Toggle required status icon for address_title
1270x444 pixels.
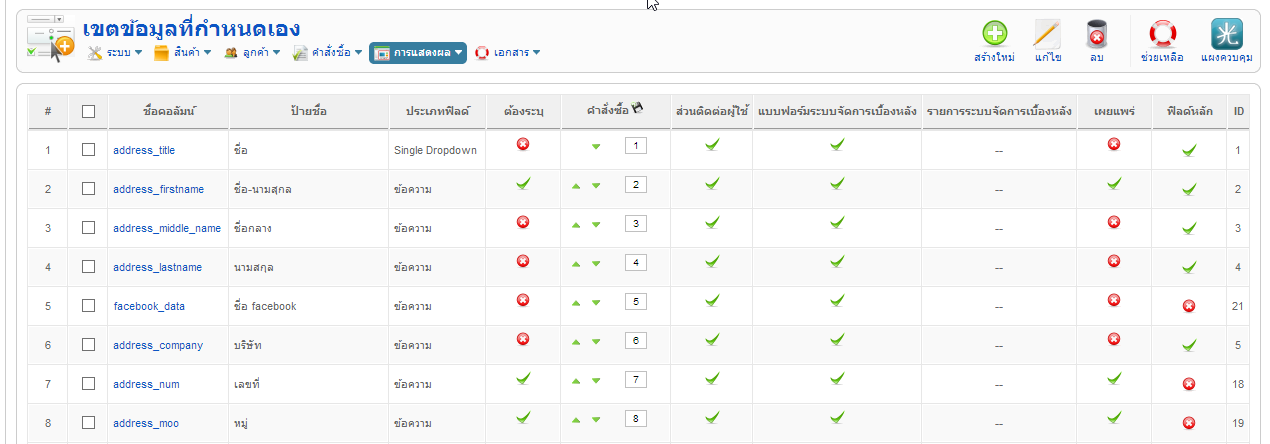click(x=523, y=145)
